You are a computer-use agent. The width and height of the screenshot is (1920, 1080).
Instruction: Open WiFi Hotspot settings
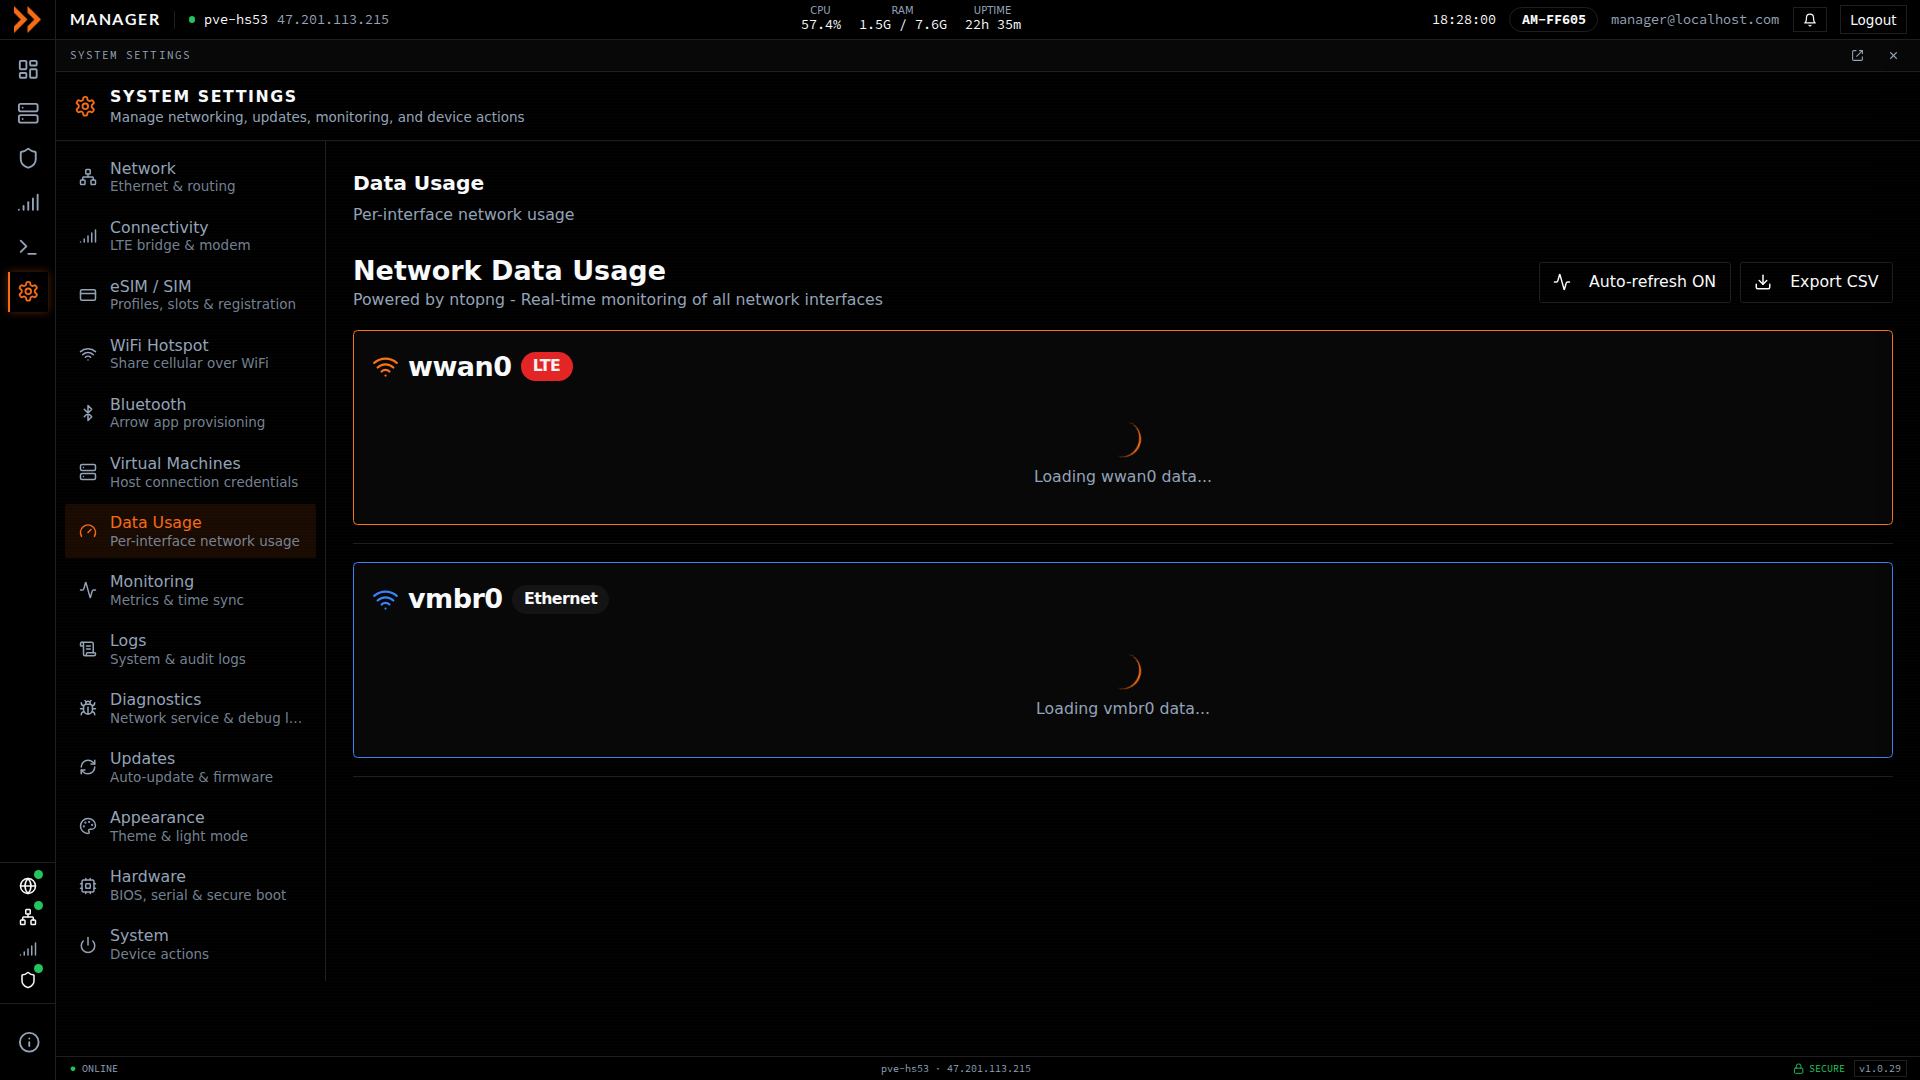tap(190, 354)
